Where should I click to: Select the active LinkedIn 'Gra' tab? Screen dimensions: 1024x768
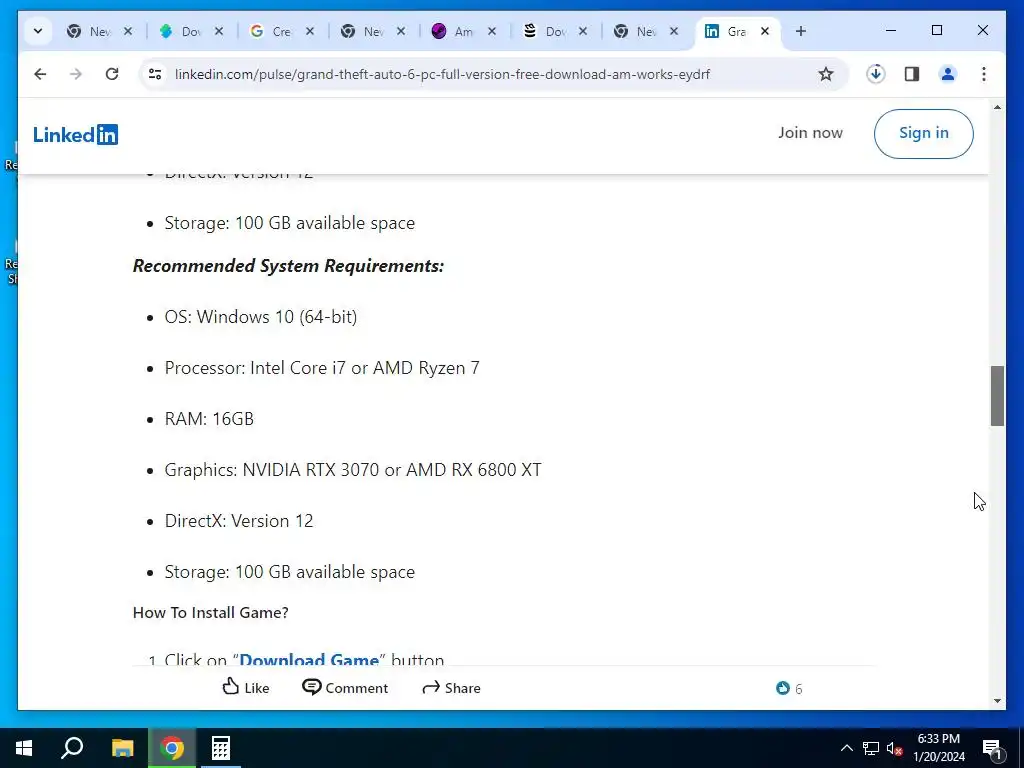[737, 31]
